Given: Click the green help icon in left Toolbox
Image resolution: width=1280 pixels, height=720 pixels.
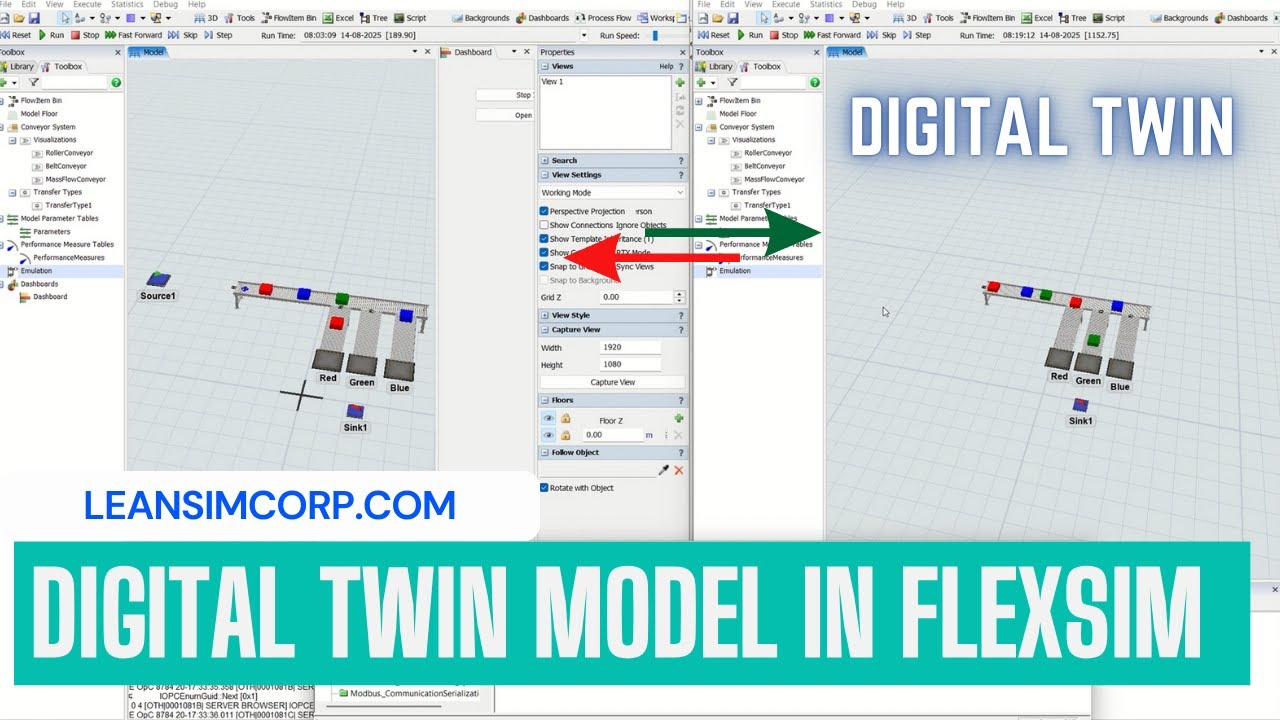Looking at the screenshot, I should 116,82.
